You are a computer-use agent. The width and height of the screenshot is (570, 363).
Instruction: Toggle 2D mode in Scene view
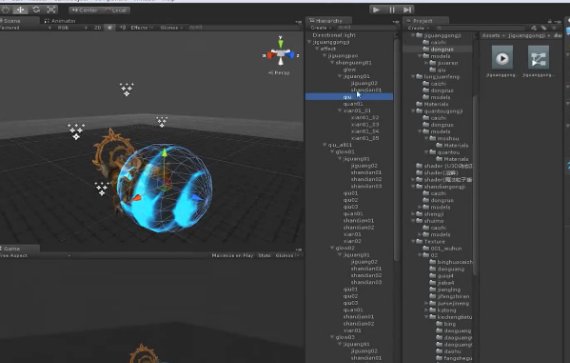click(x=97, y=28)
